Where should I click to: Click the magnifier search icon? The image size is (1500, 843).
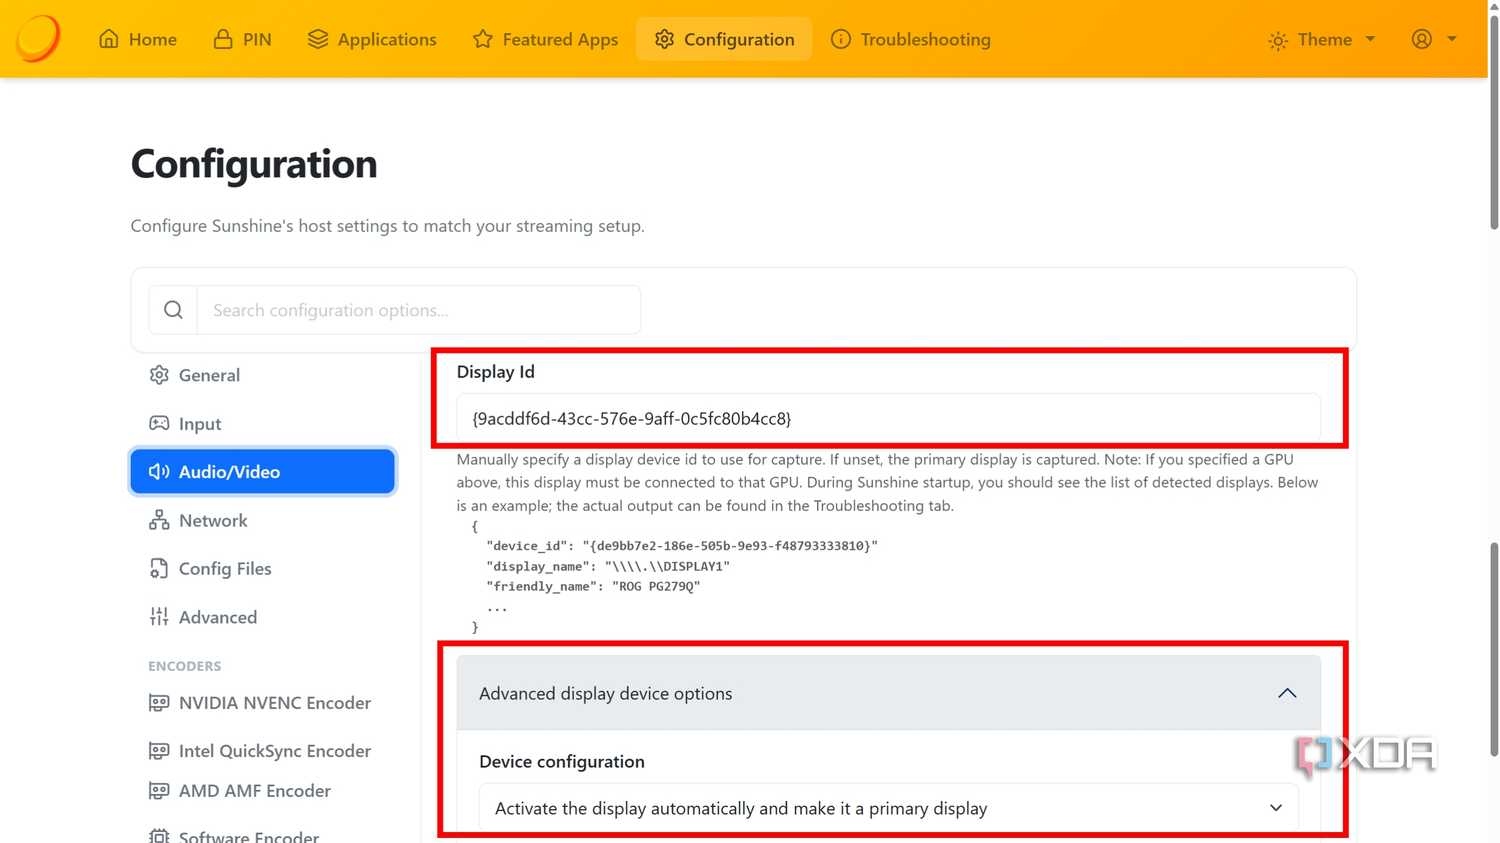[173, 310]
